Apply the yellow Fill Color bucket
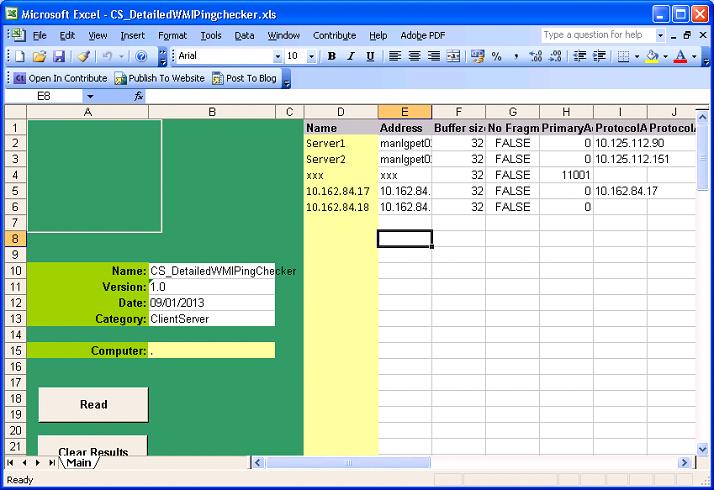The height and width of the screenshot is (490, 714). coord(652,56)
